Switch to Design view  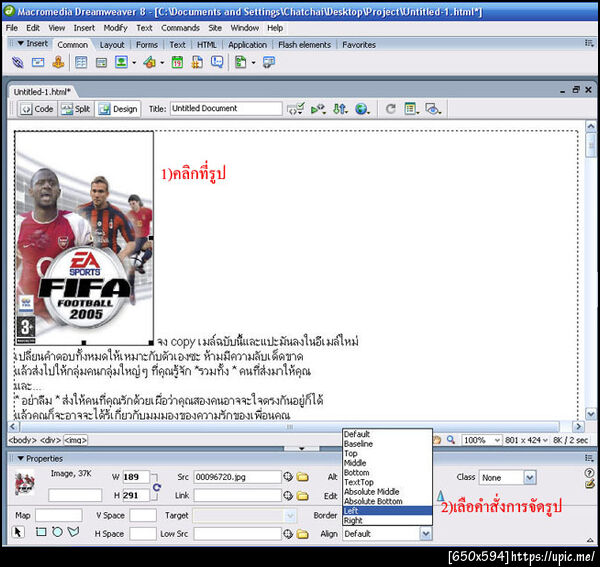click(118, 109)
